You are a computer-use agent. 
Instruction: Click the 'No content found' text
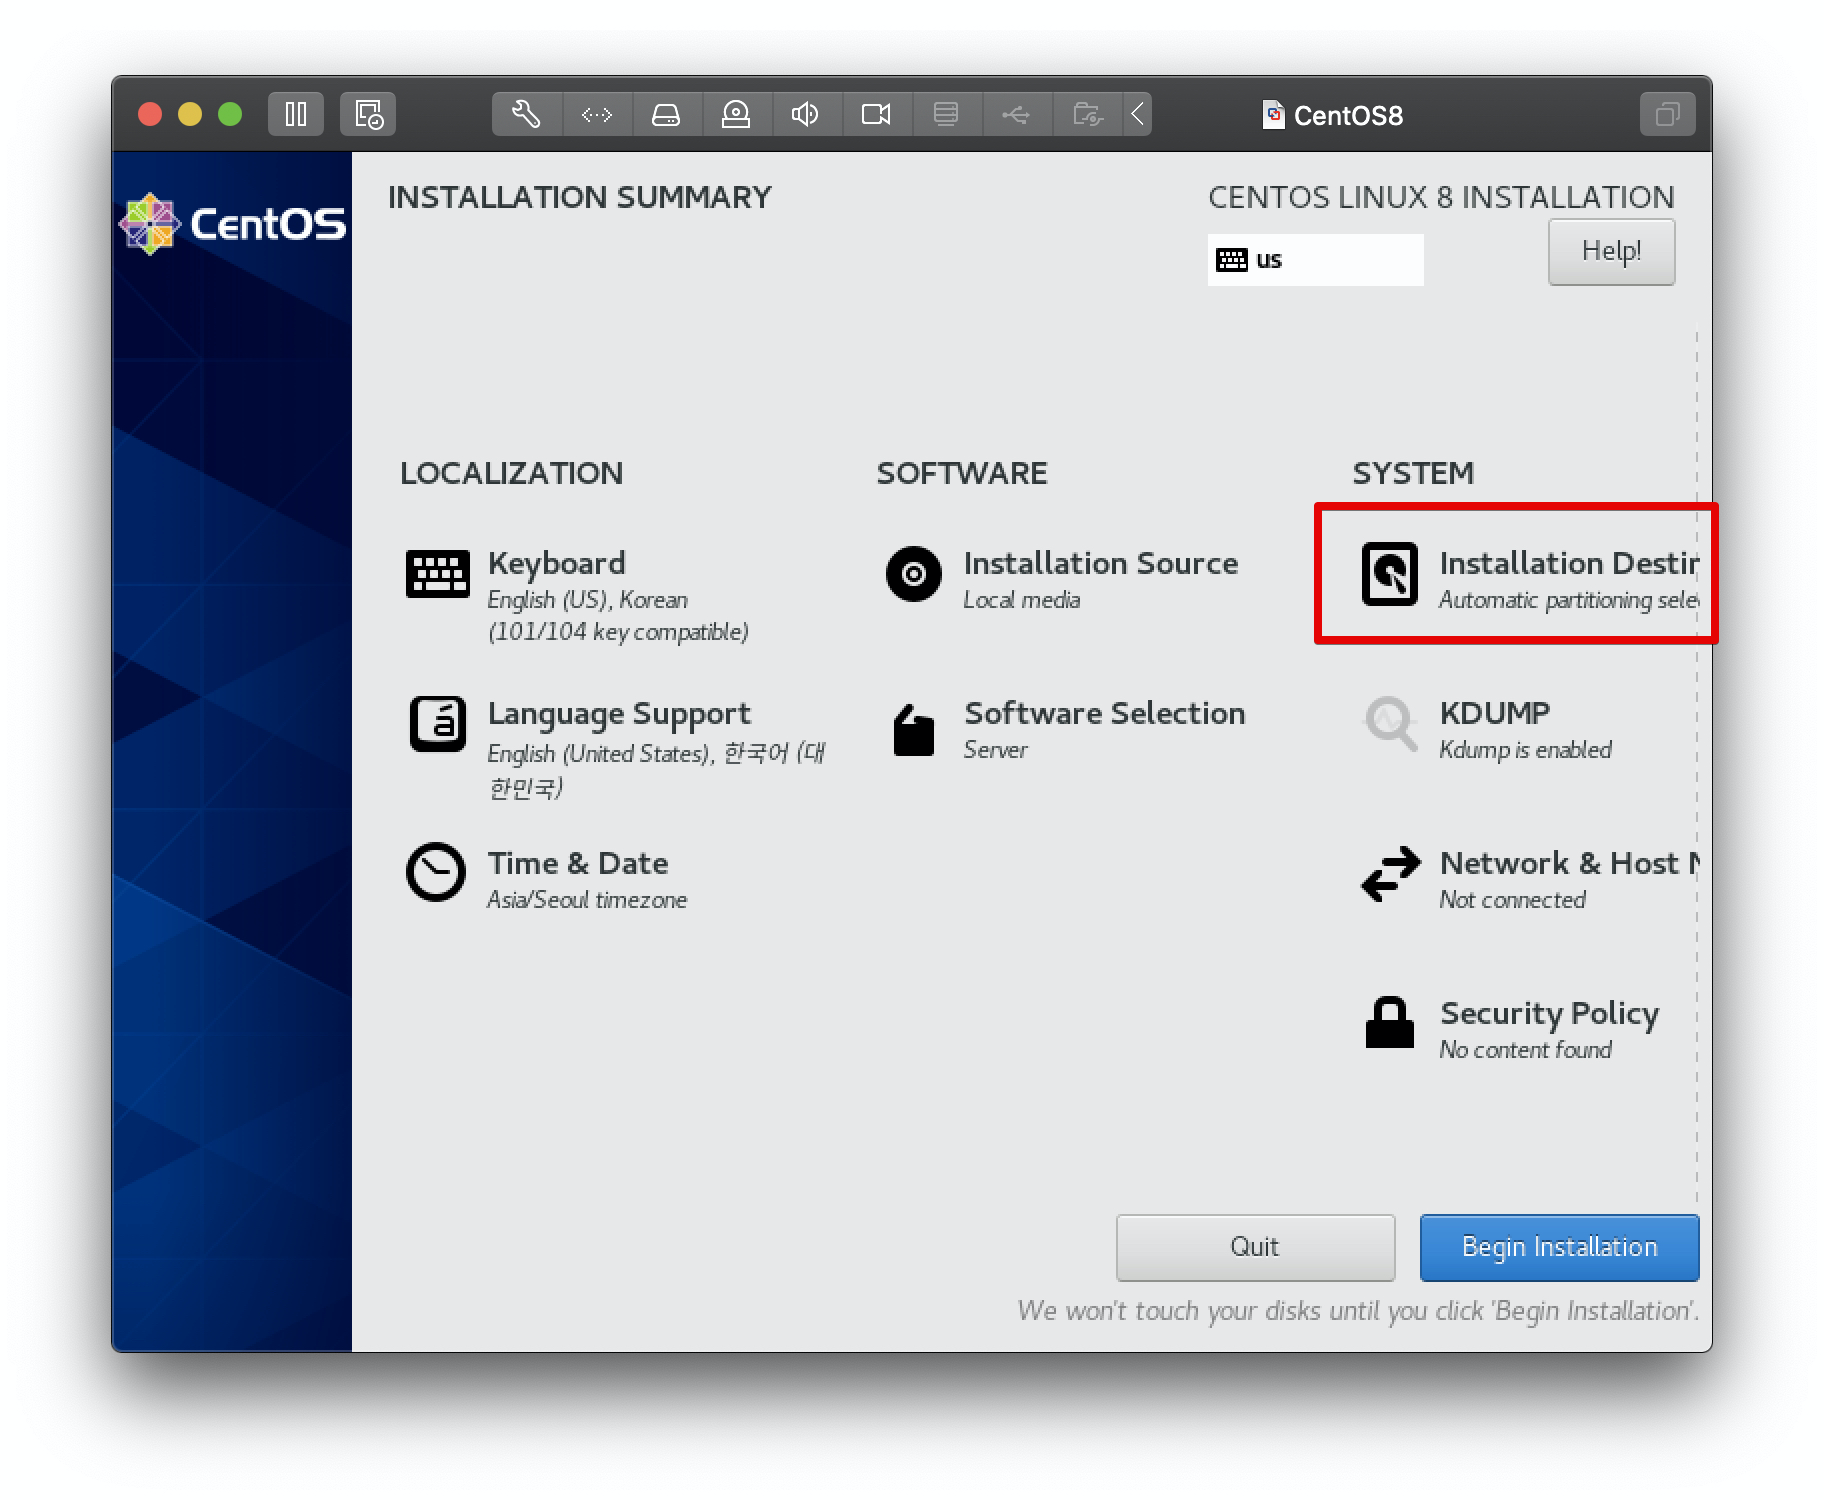1525,1050
